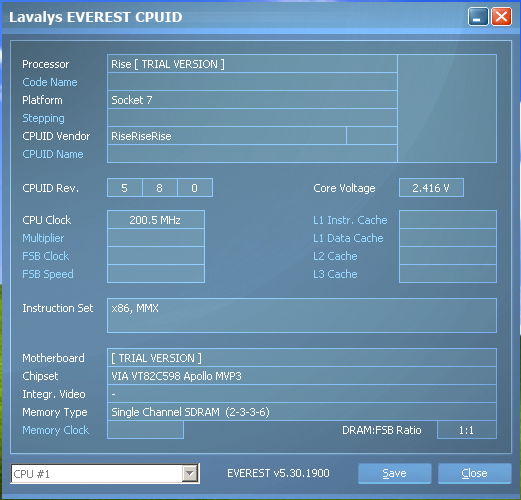This screenshot has height=500, width=521.
Task: Close window using red X icon
Action: (x=501, y=17)
